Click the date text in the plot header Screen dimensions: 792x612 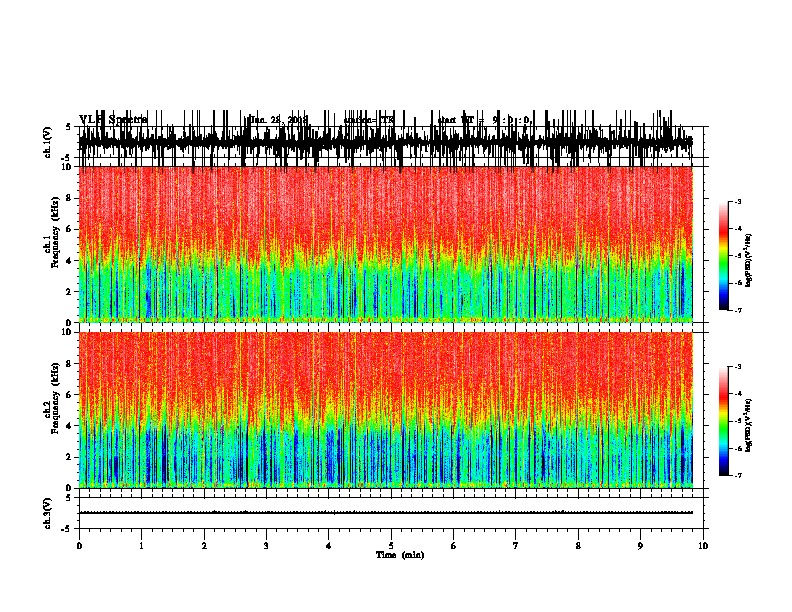pos(279,120)
